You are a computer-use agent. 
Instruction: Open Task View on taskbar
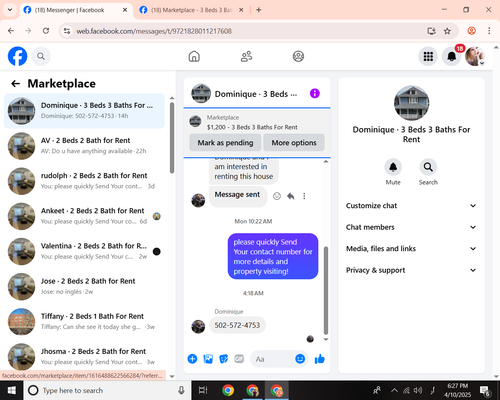[x=203, y=390]
